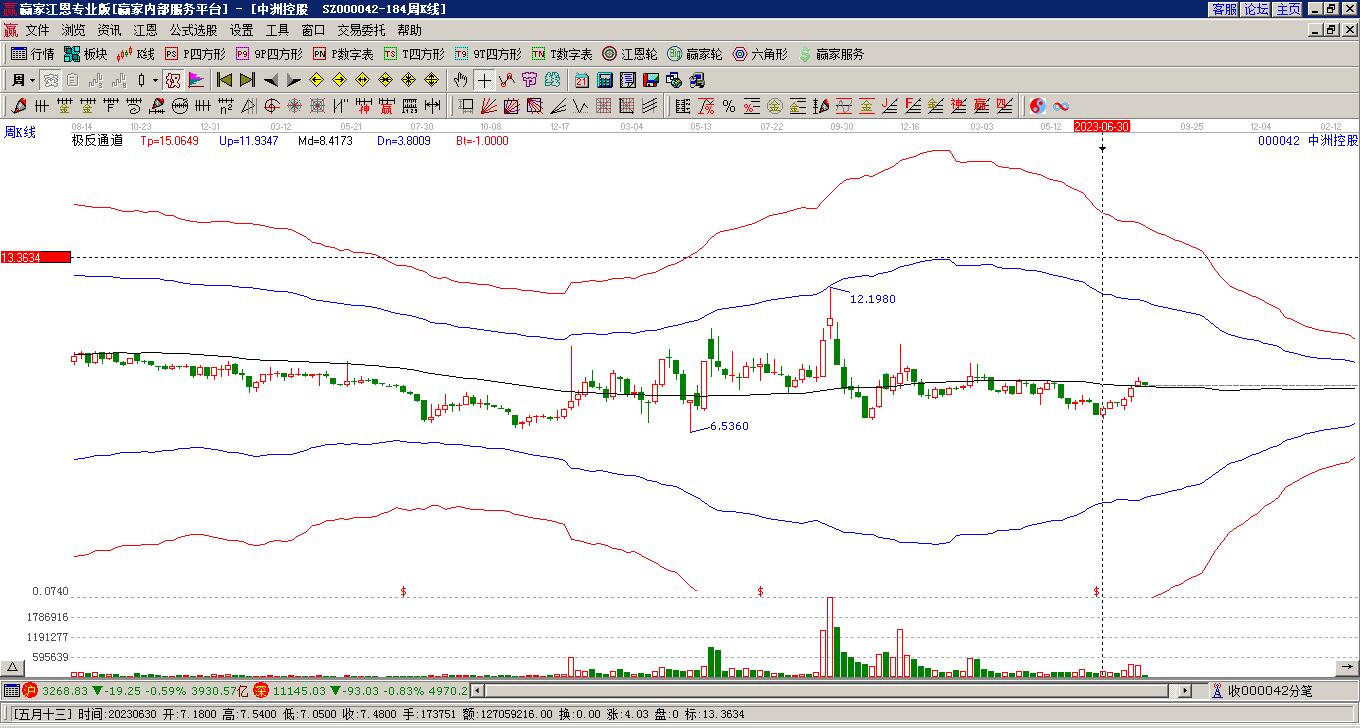Viewport: 1360px width, 728px height.
Task: Select the circled cross target tool
Action: coord(272,106)
